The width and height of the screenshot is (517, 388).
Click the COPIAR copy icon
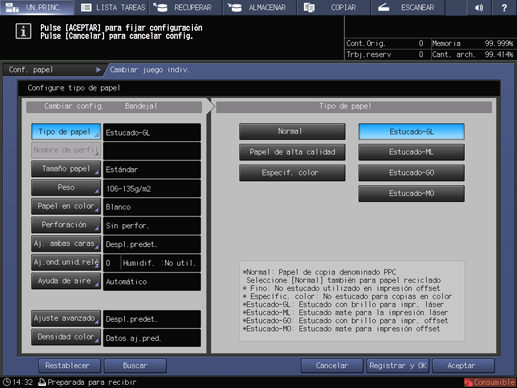[309, 7]
